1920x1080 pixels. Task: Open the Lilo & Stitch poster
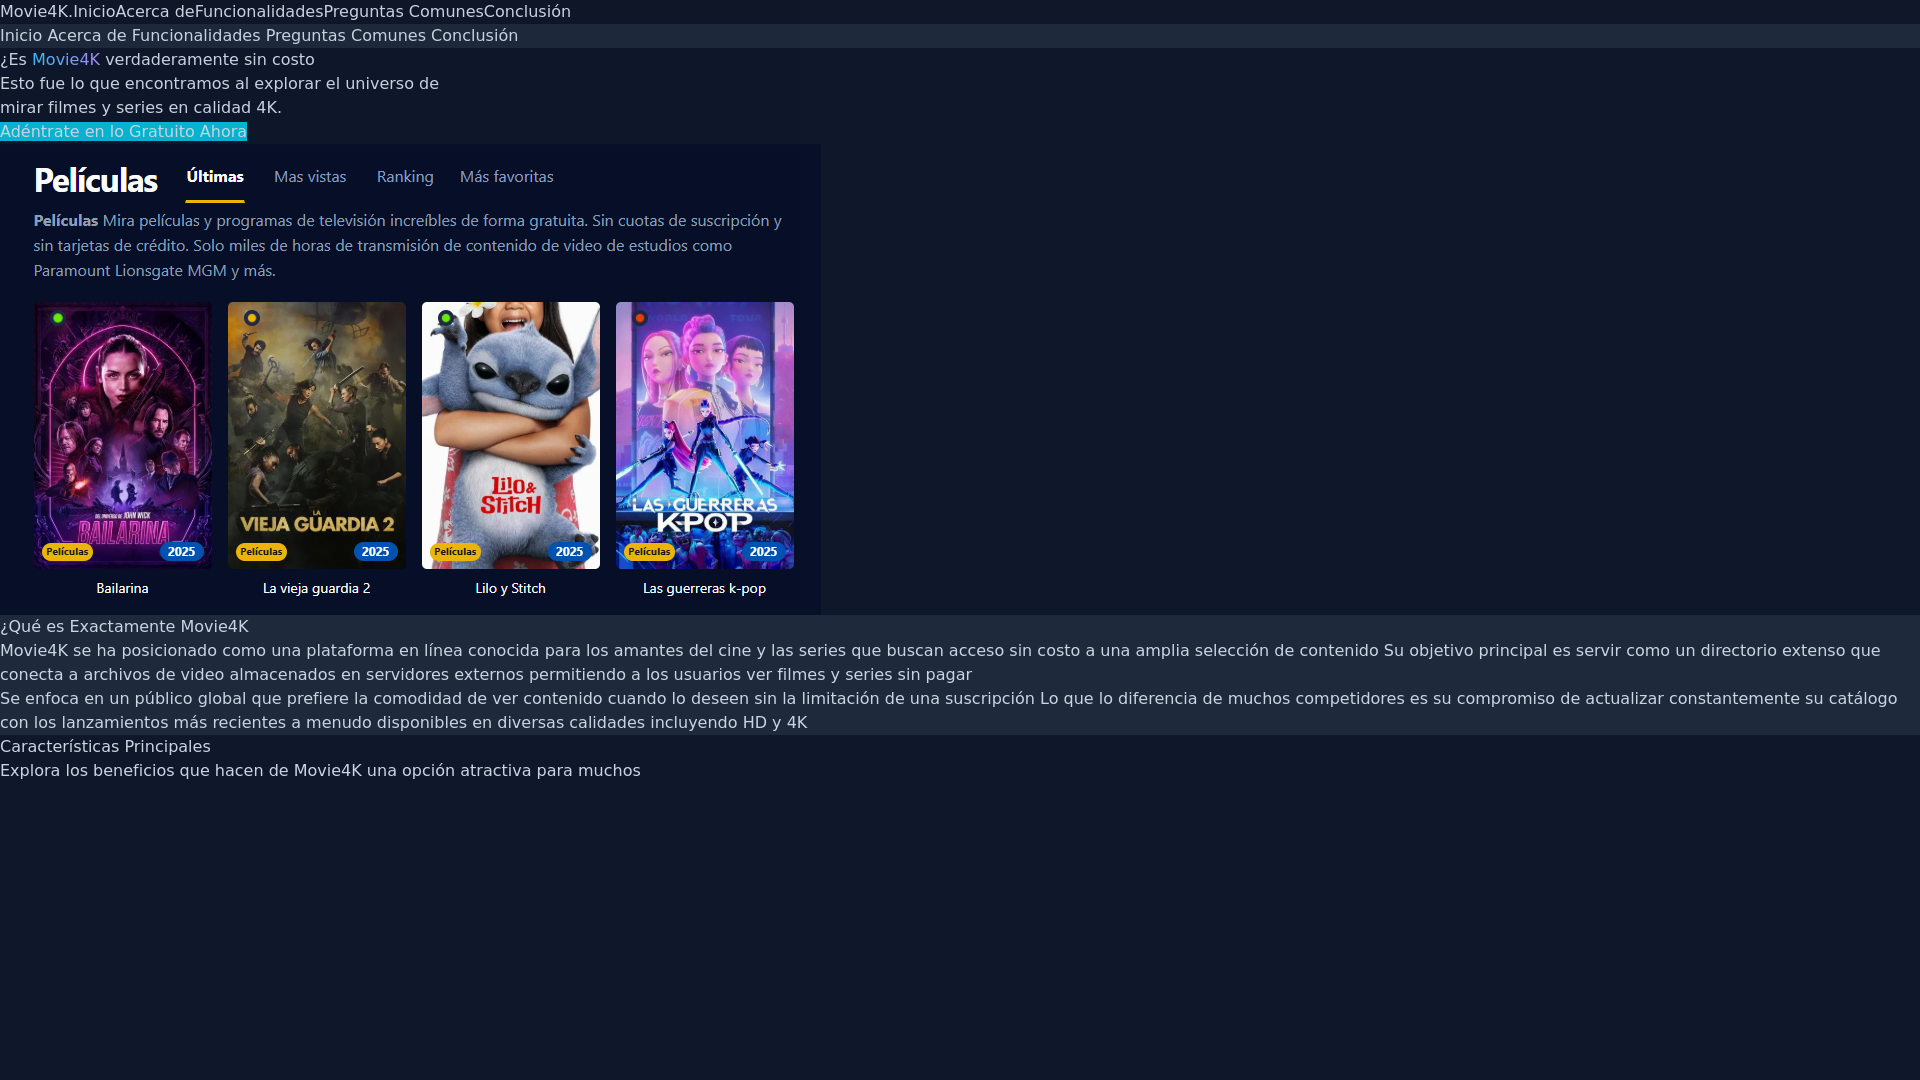click(511, 435)
